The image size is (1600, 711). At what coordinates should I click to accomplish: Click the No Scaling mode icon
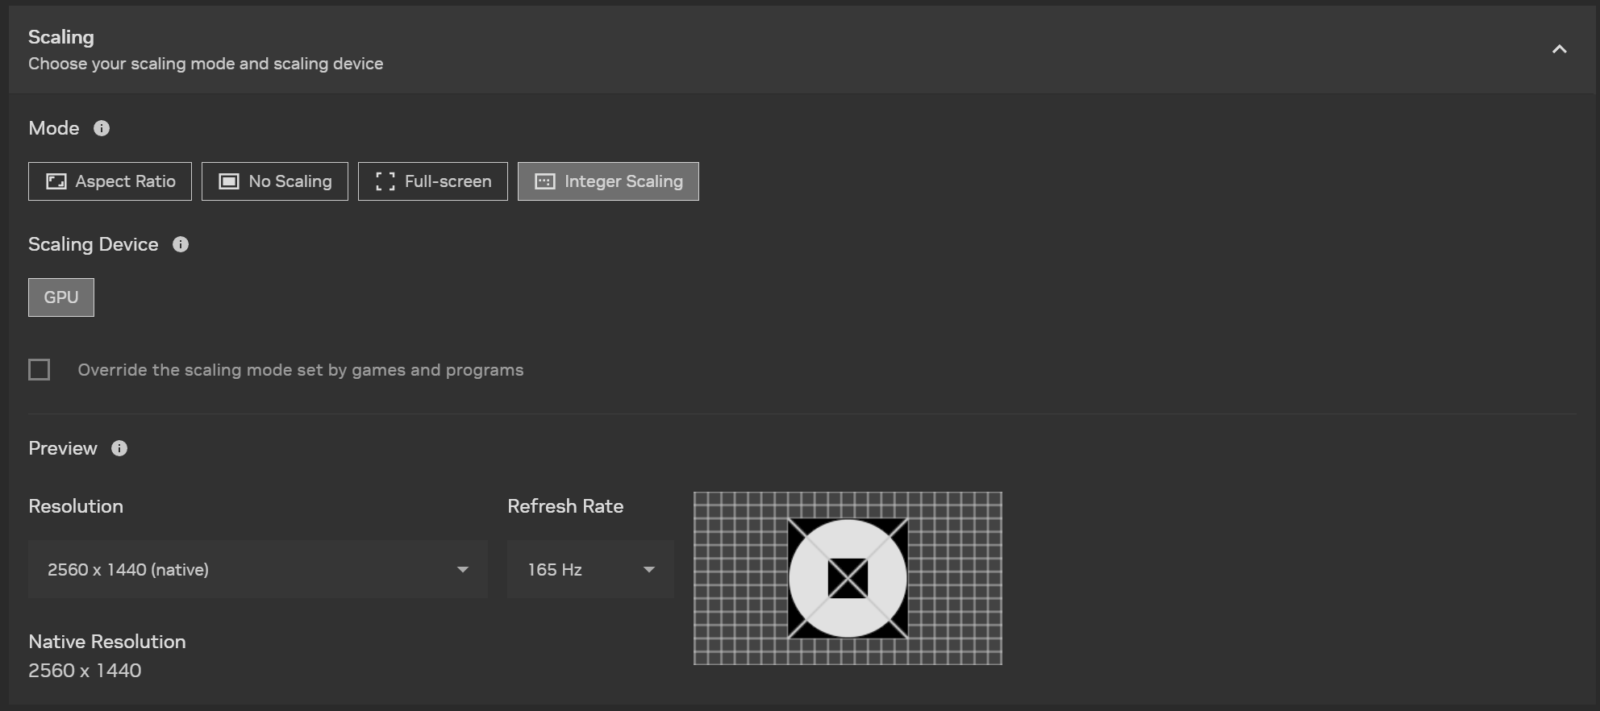coord(229,182)
